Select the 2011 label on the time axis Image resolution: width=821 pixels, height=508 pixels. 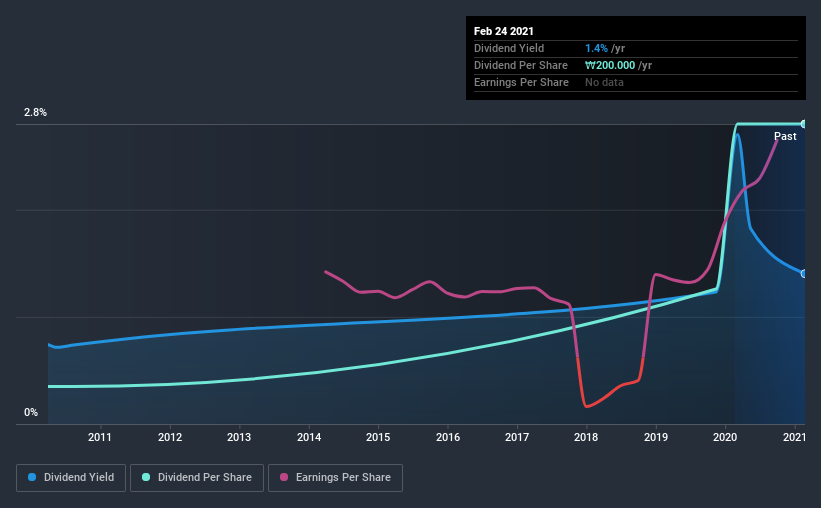[99, 437]
